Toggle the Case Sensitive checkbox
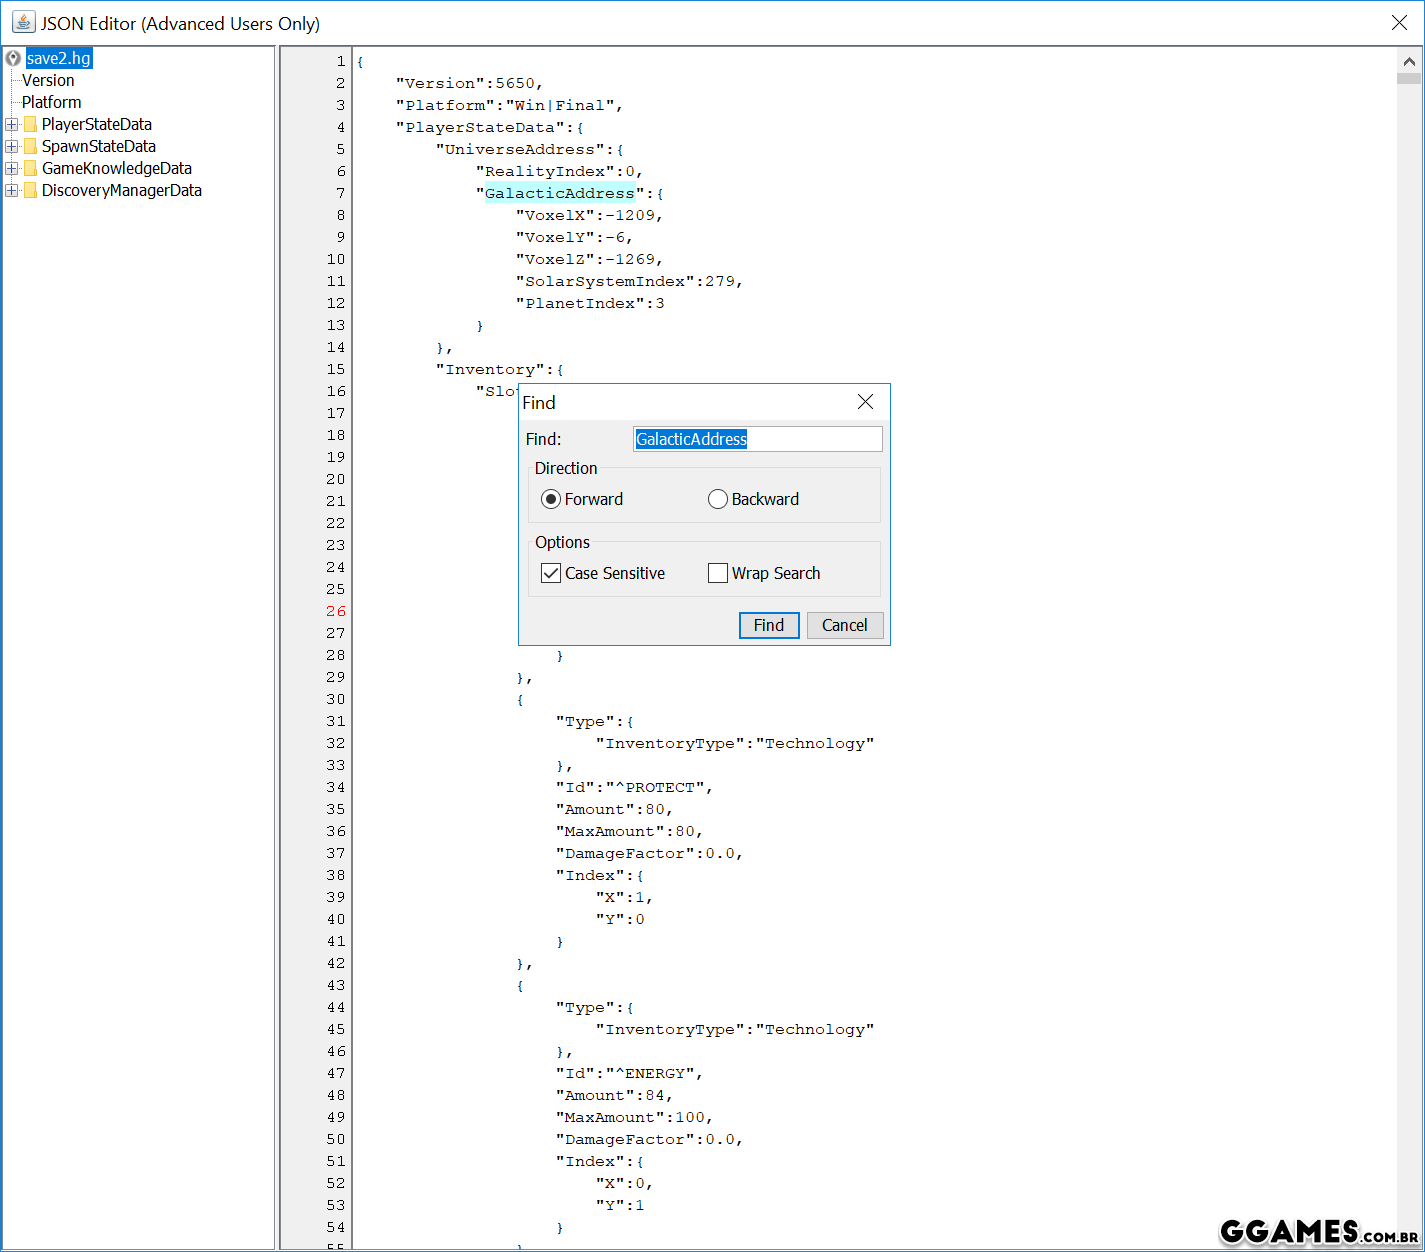 point(550,573)
